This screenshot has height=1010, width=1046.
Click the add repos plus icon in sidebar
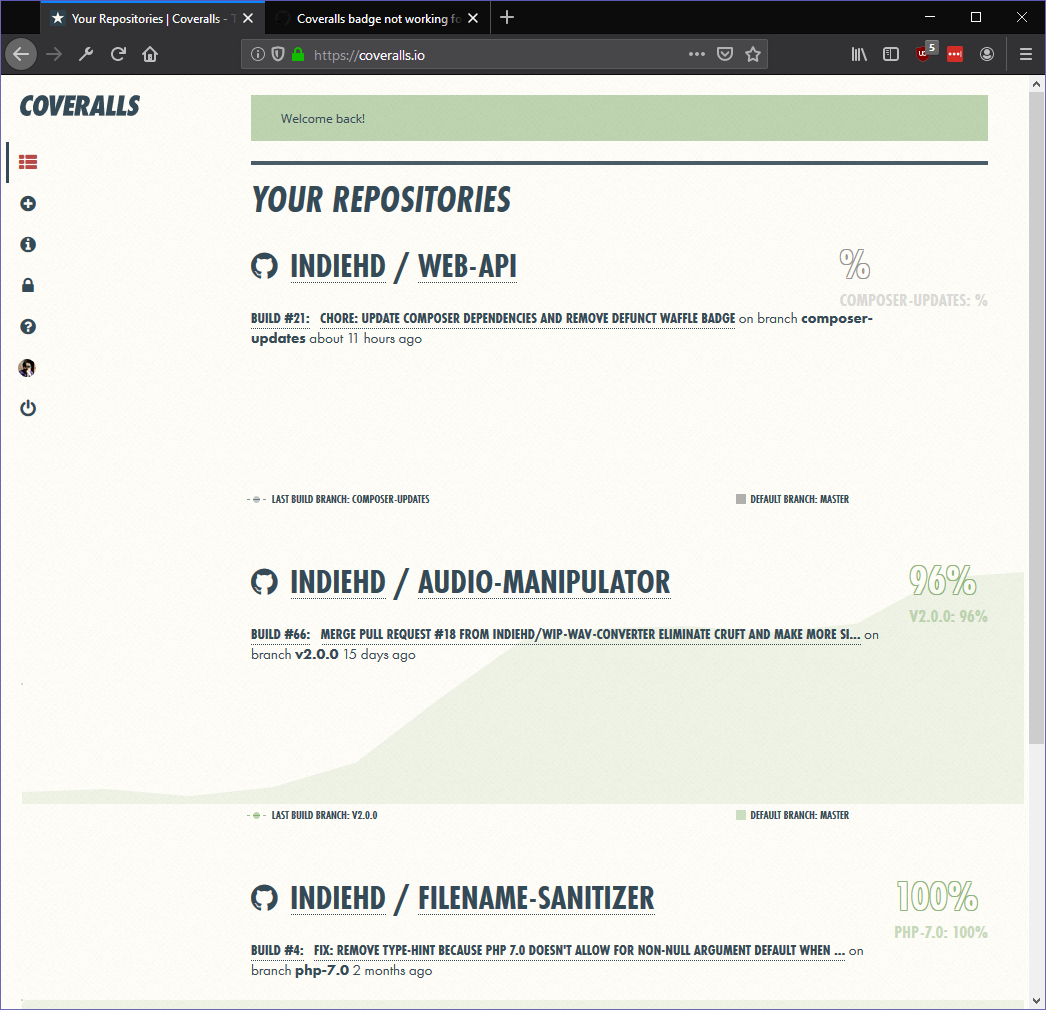pyautogui.click(x=28, y=203)
